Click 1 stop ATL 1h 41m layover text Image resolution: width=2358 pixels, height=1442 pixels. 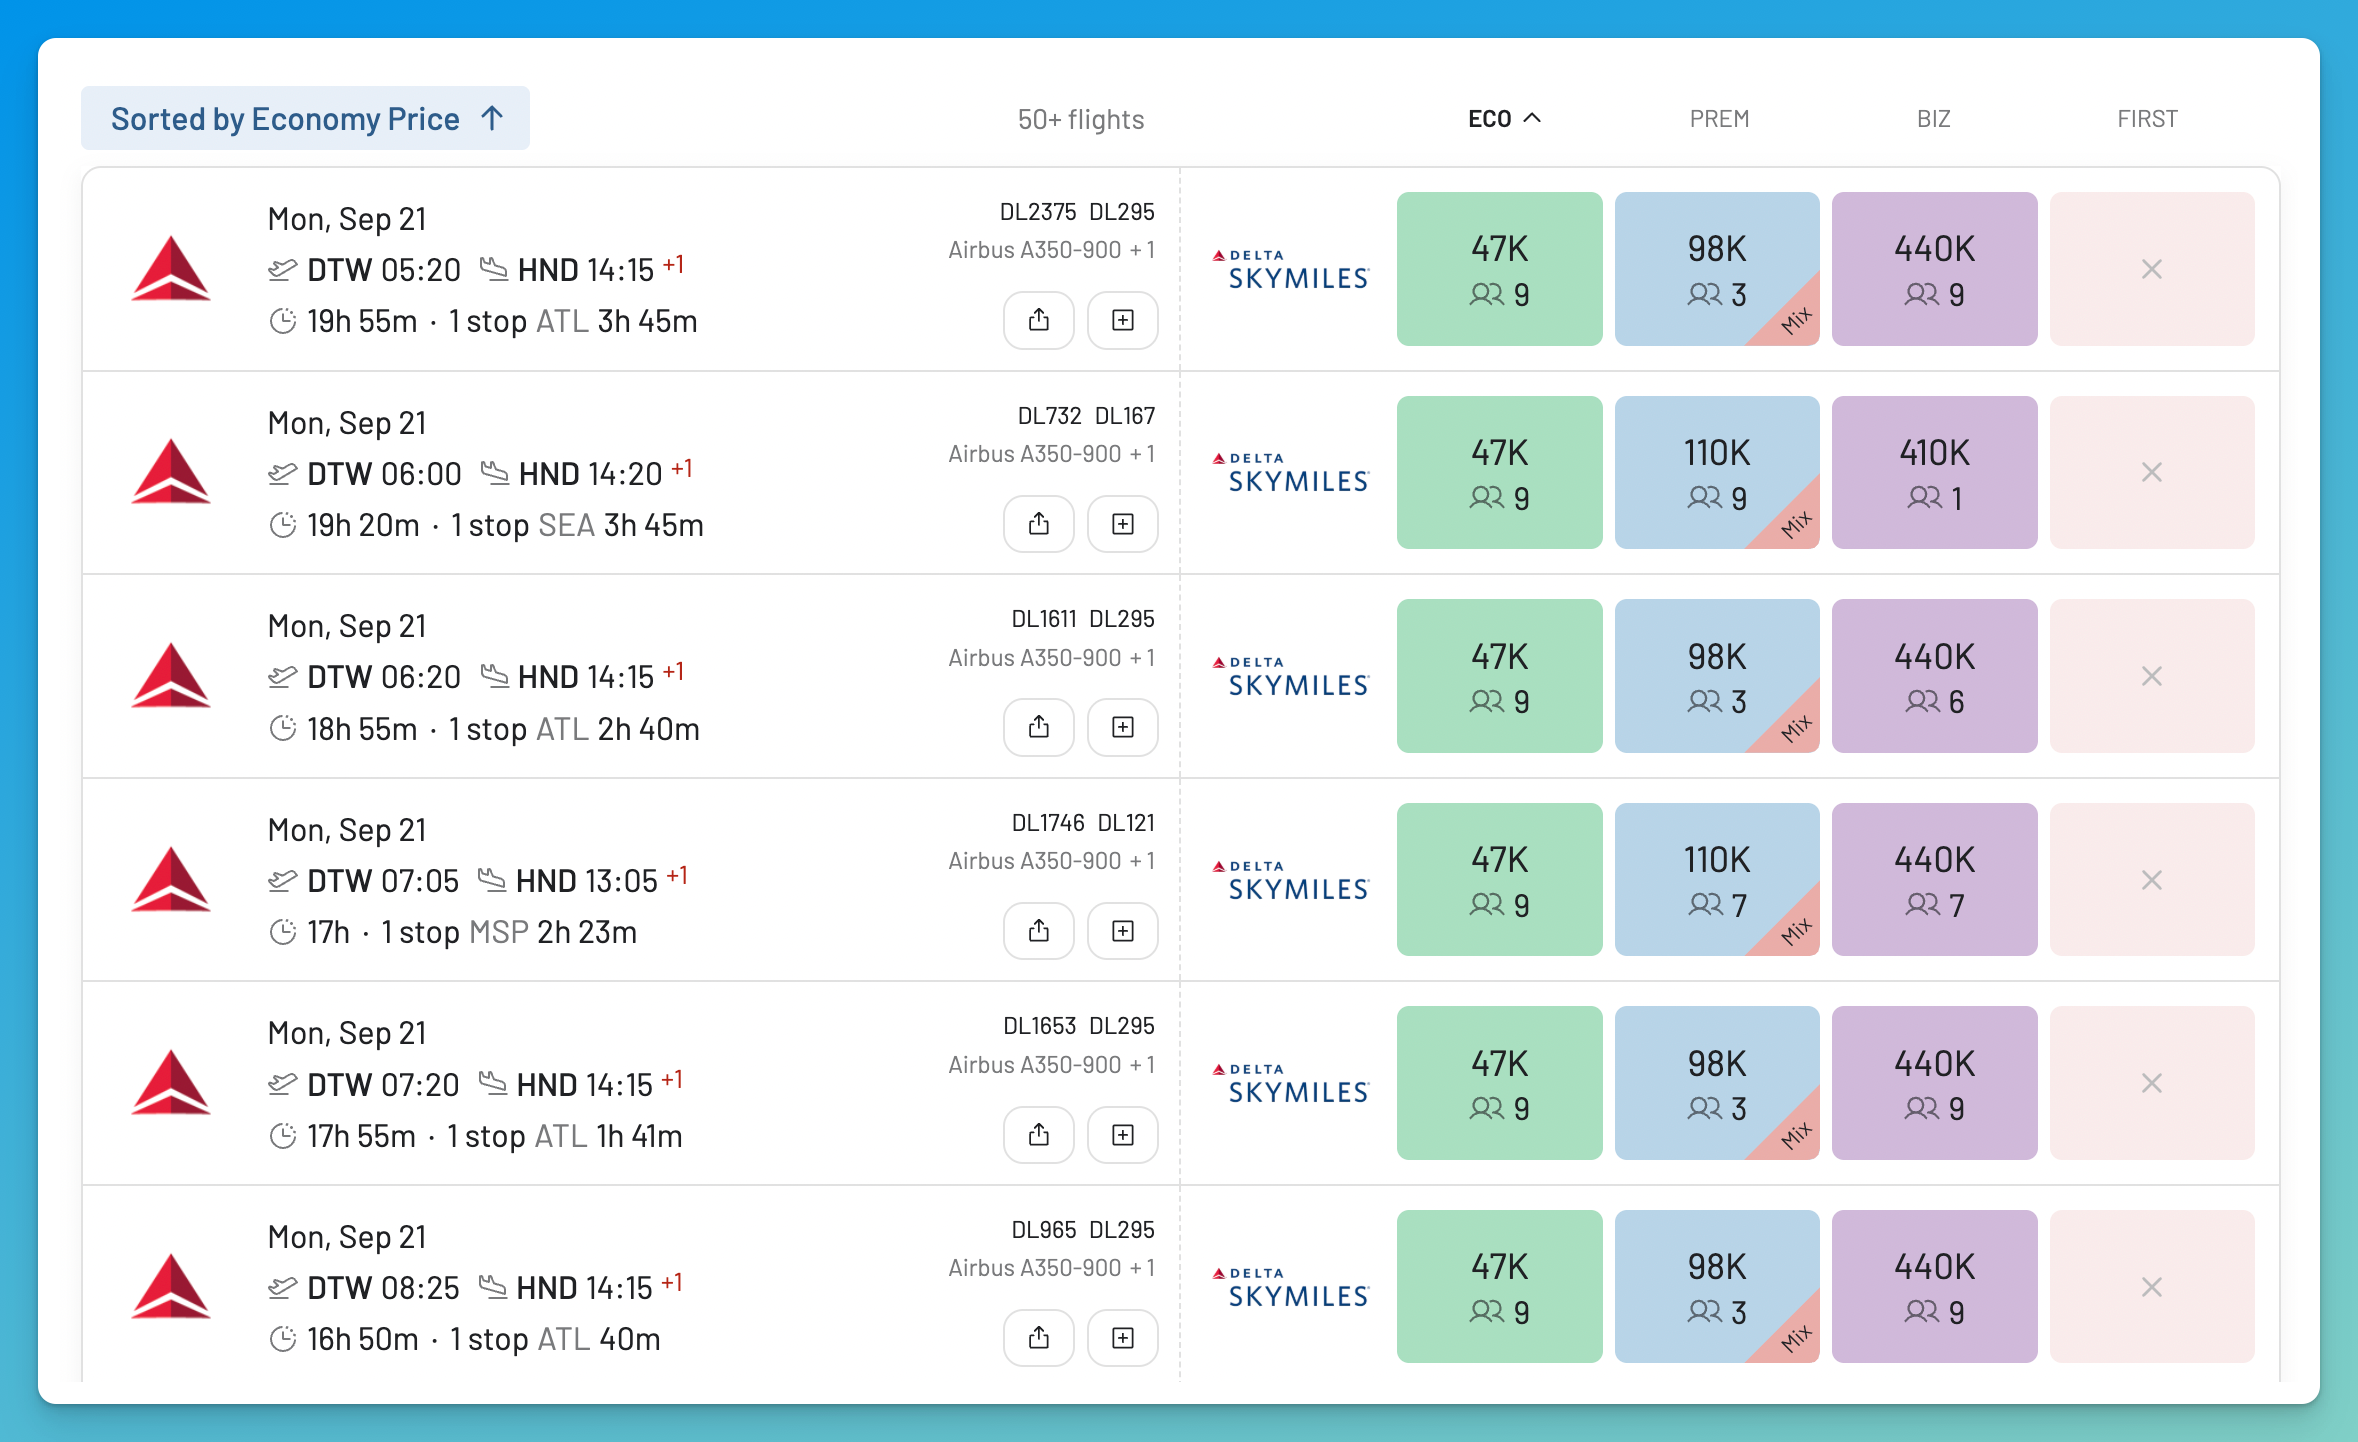565,1136
